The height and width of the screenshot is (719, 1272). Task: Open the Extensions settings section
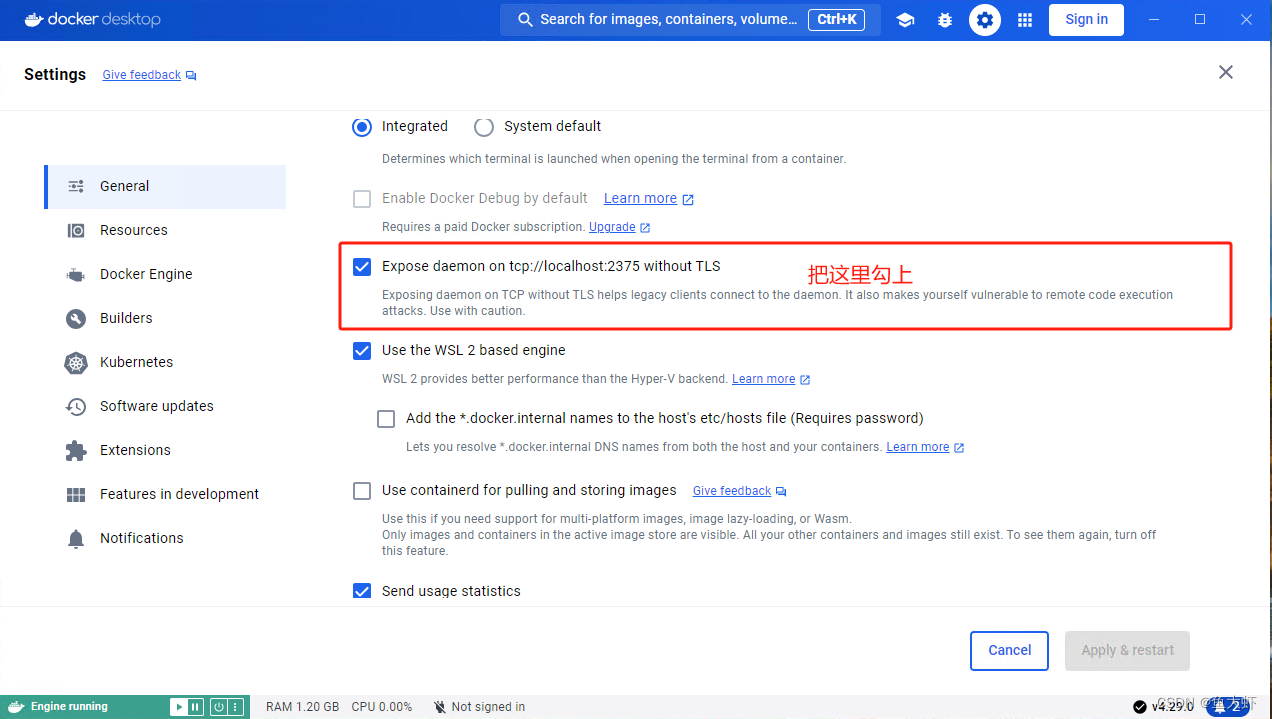click(x=166, y=450)
